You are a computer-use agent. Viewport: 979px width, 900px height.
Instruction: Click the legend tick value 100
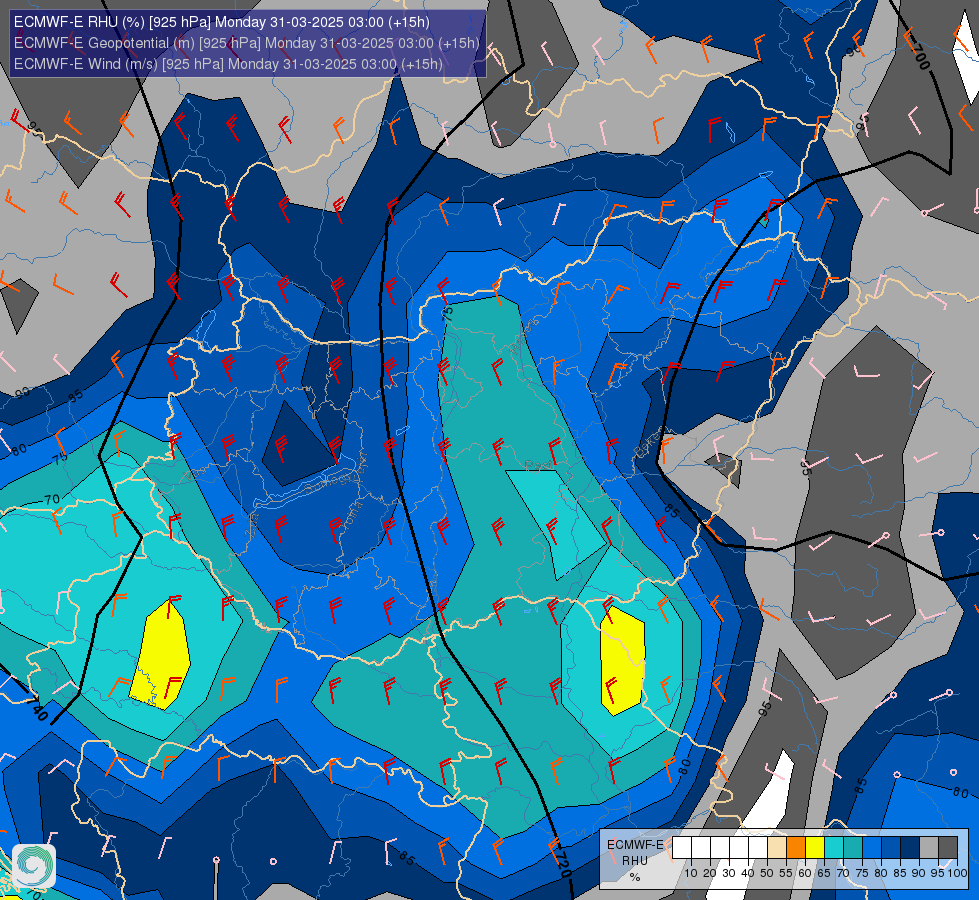coord(958,873)
